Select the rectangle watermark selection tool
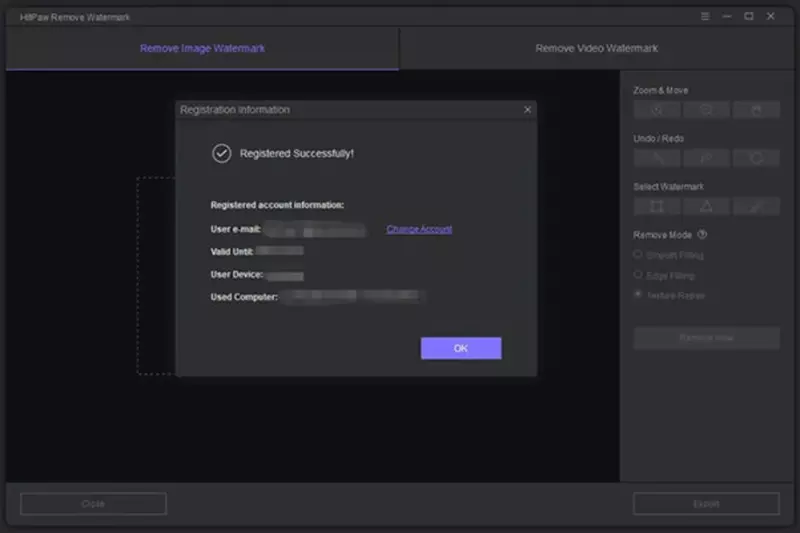 click(657, 207)
